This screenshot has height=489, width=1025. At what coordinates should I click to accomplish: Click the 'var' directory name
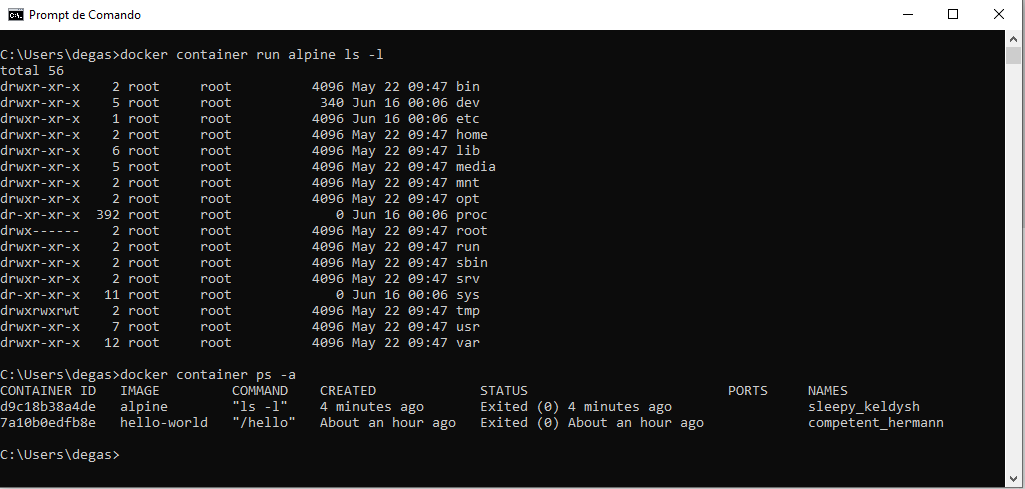point(468,343)
